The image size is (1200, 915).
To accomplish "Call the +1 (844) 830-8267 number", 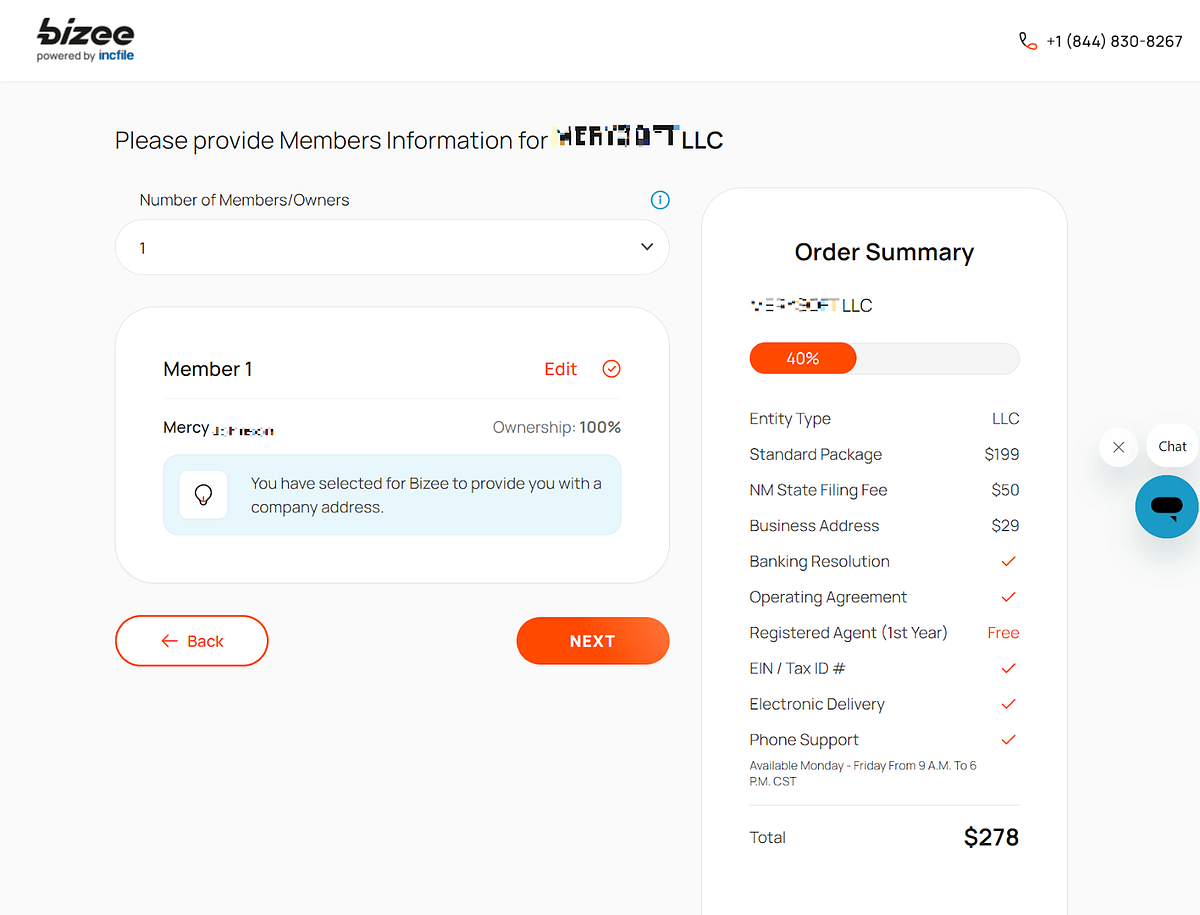I will [1114, 41].
